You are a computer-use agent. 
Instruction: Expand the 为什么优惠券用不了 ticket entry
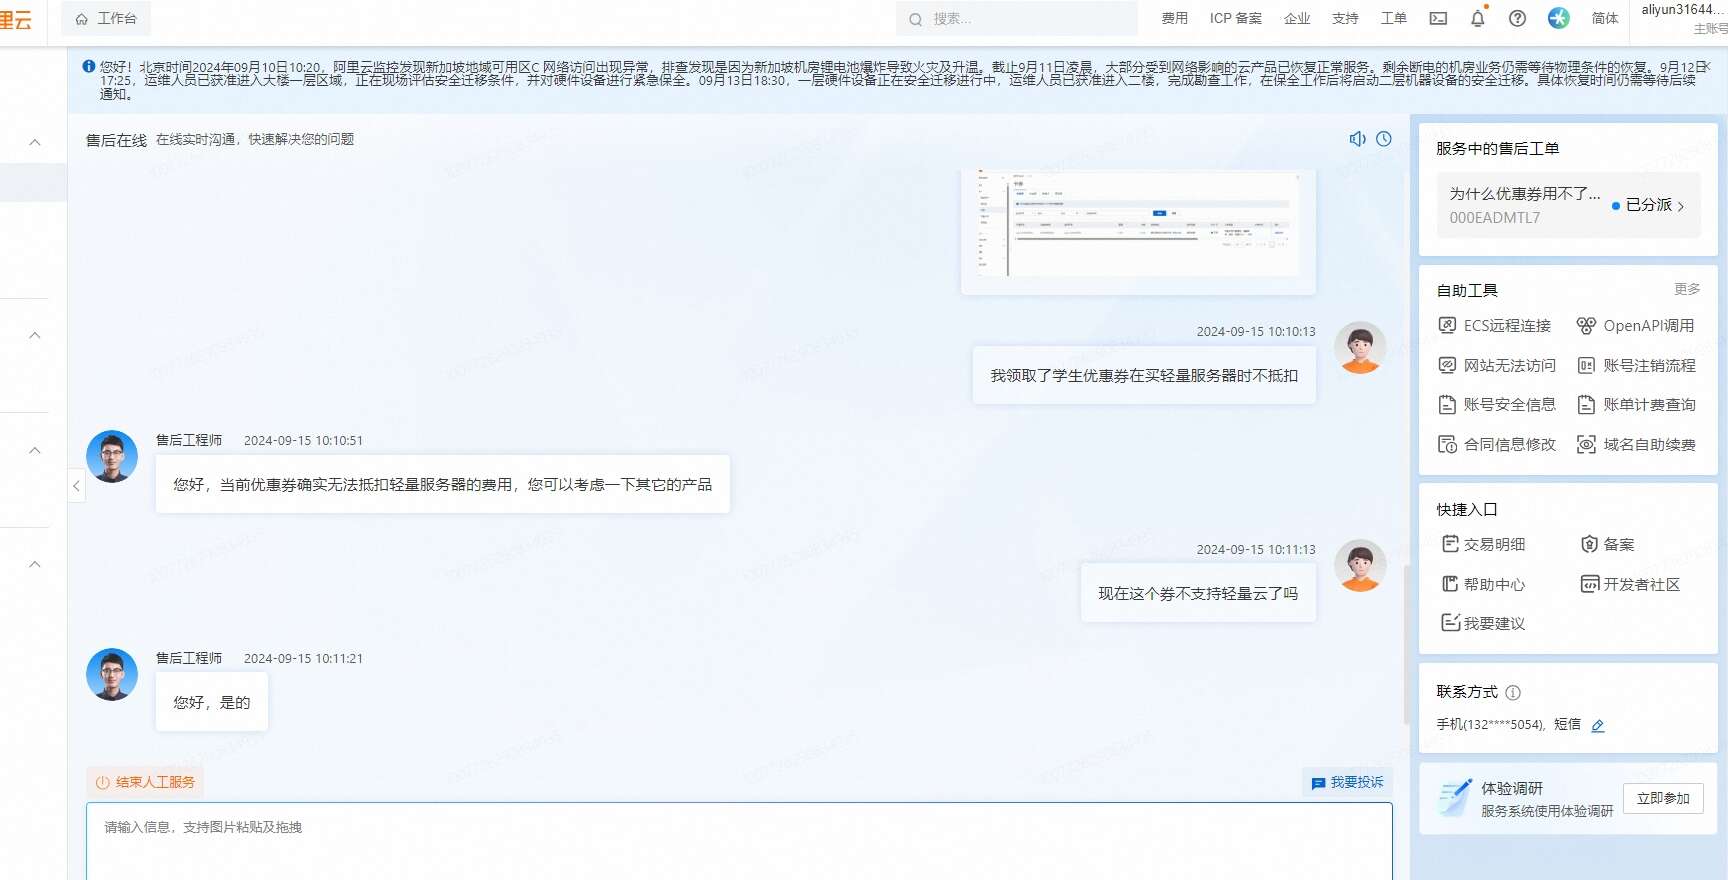pyautogui.click(x=1568, y=205)
